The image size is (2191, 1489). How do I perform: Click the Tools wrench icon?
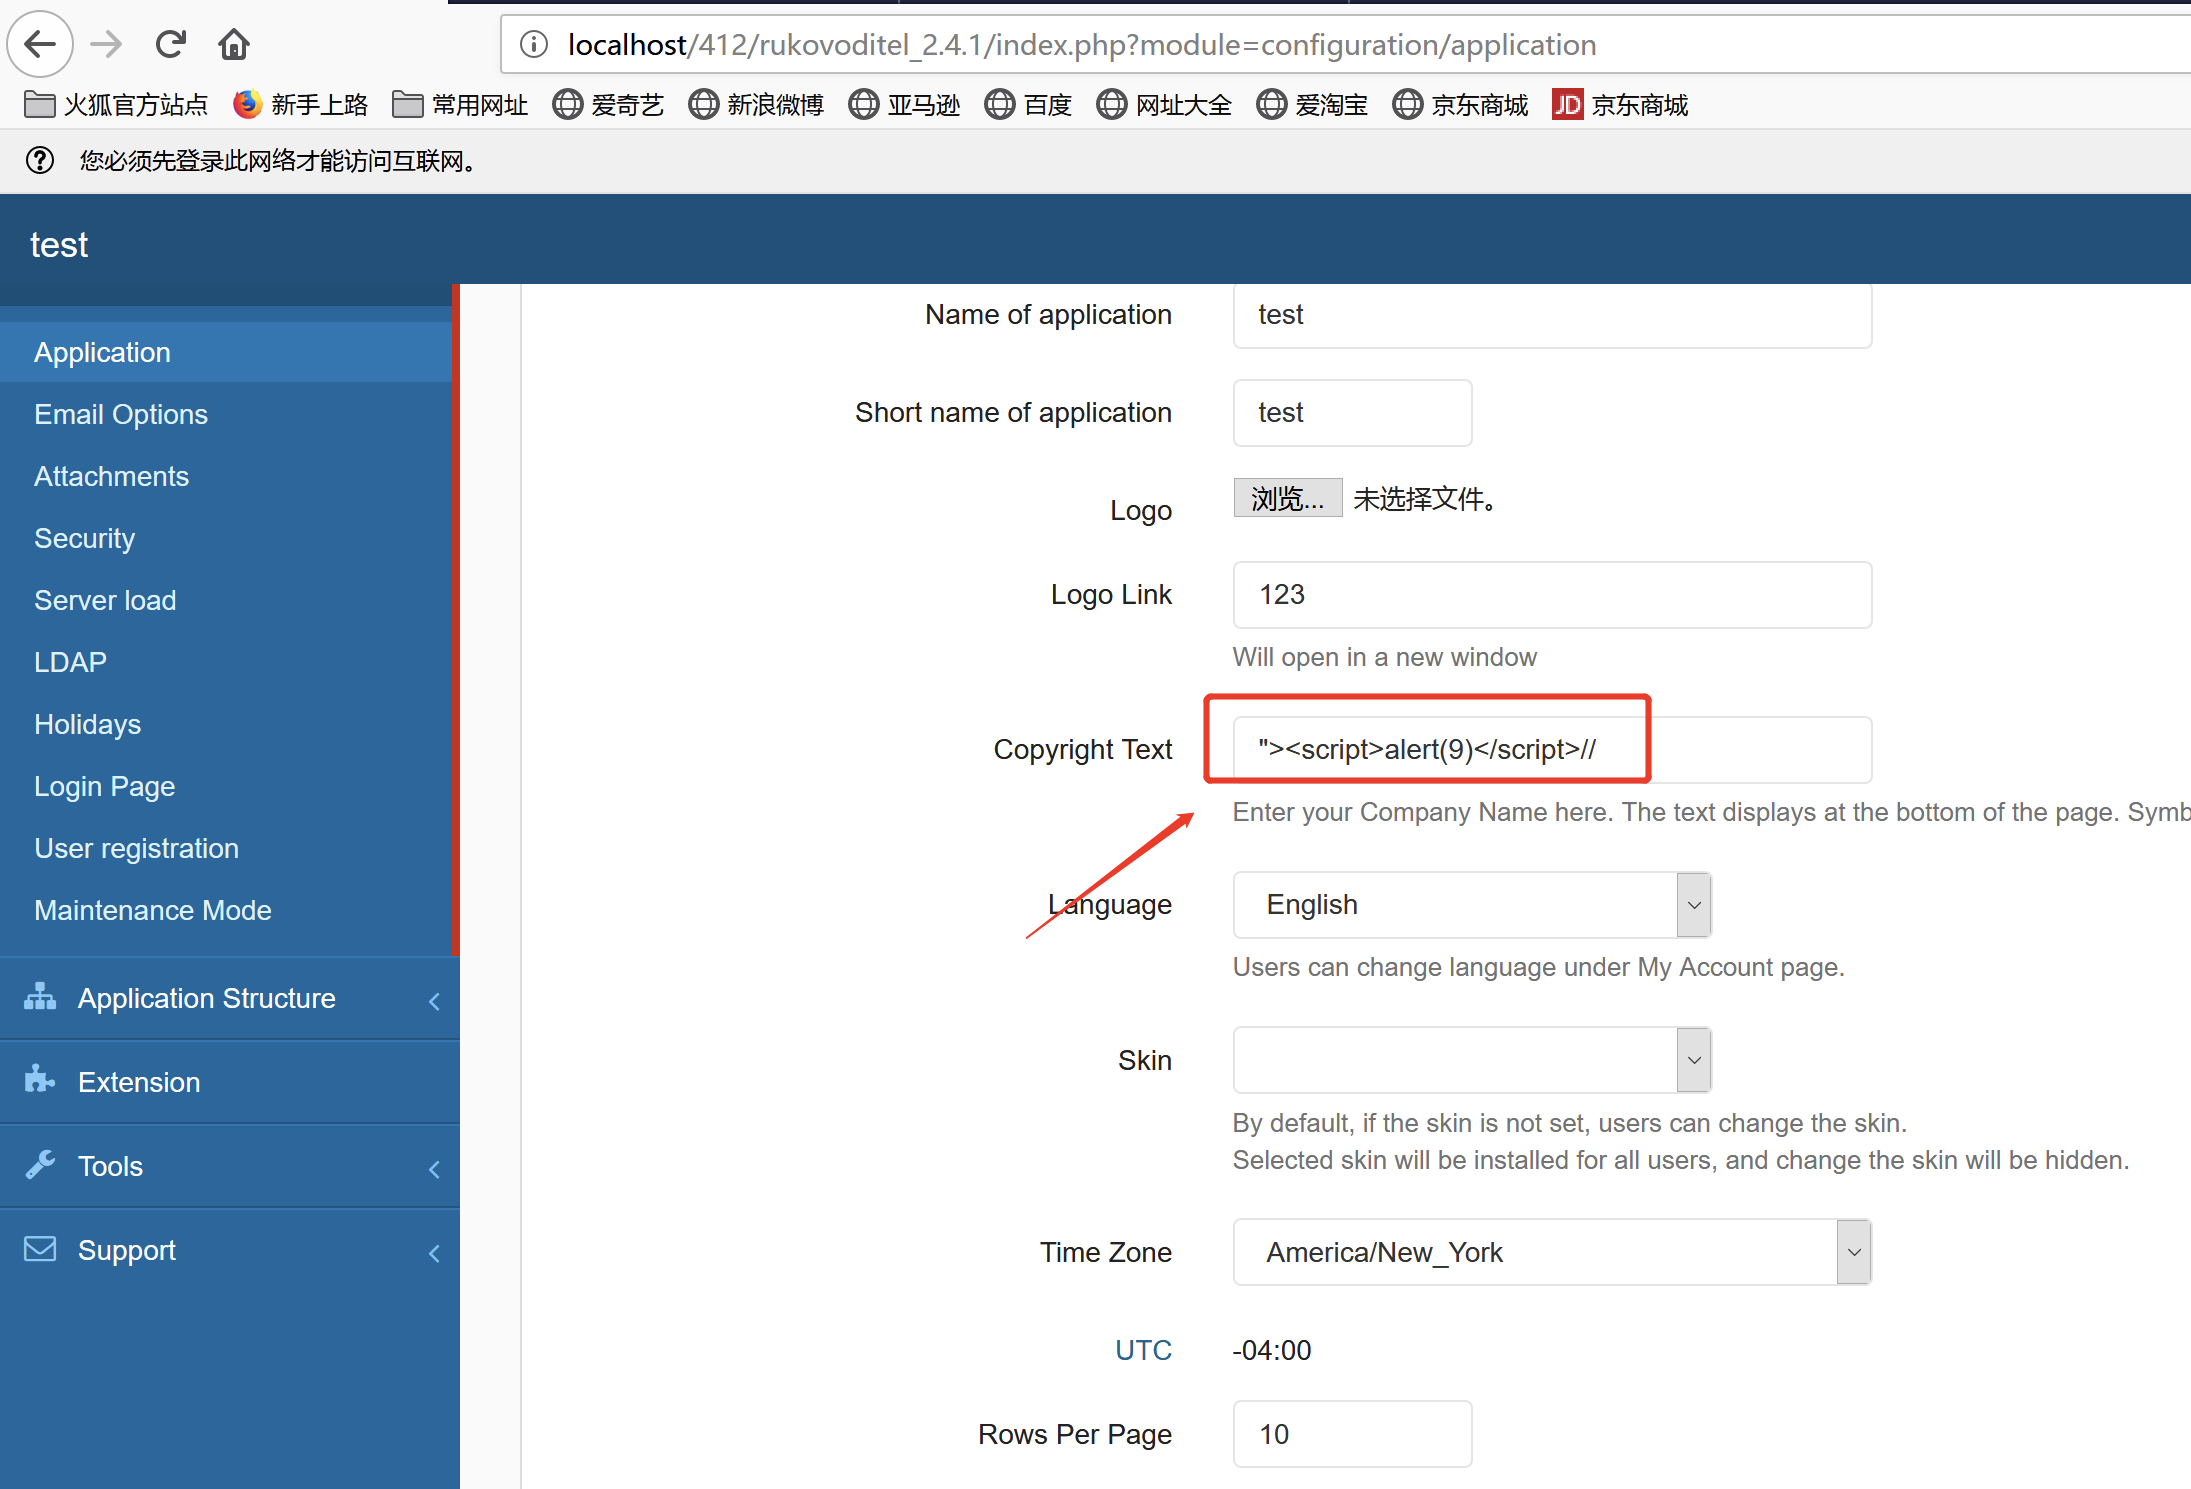point(40,1164)
